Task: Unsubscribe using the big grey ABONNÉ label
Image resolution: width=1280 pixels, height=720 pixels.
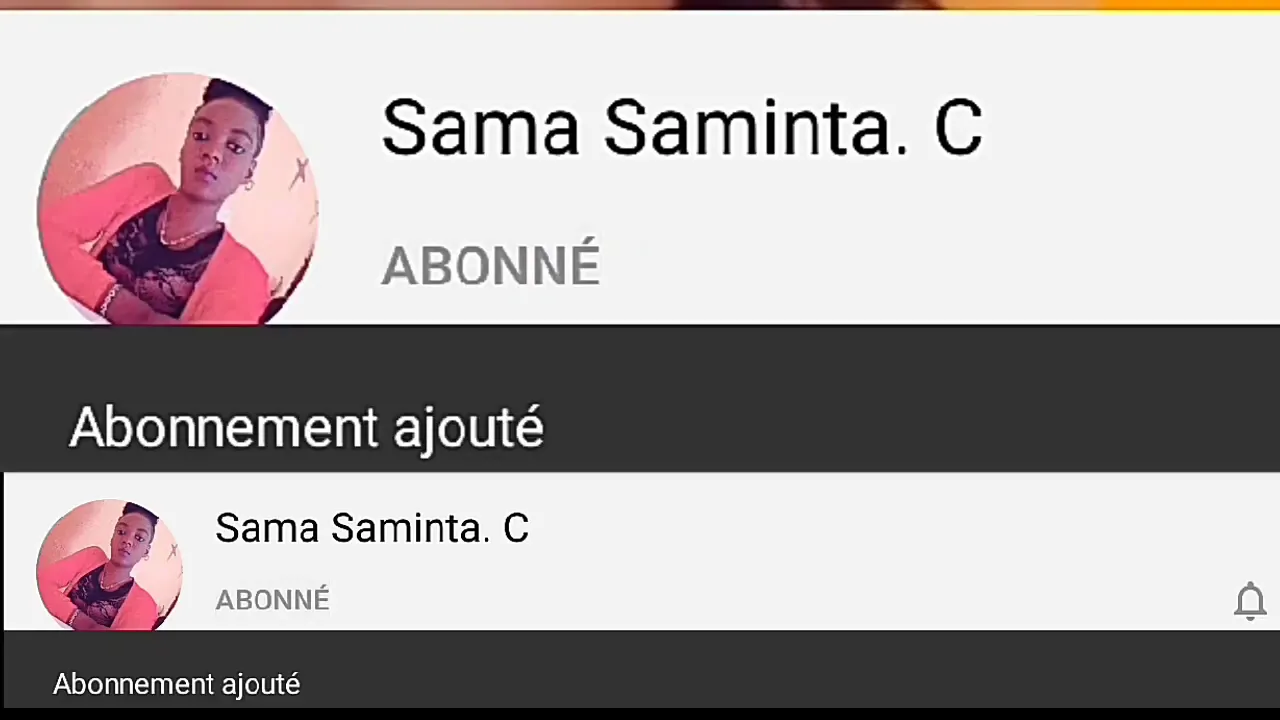Action: tap(490, 266)
